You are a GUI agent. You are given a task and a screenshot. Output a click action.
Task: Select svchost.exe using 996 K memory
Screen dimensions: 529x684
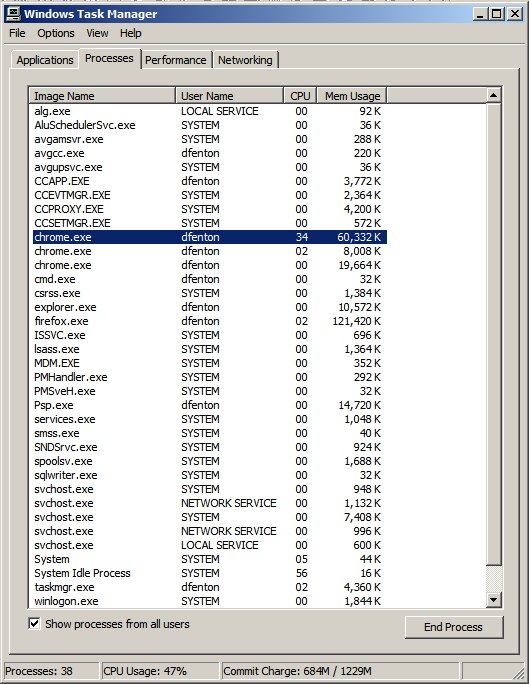pos(210,531)
